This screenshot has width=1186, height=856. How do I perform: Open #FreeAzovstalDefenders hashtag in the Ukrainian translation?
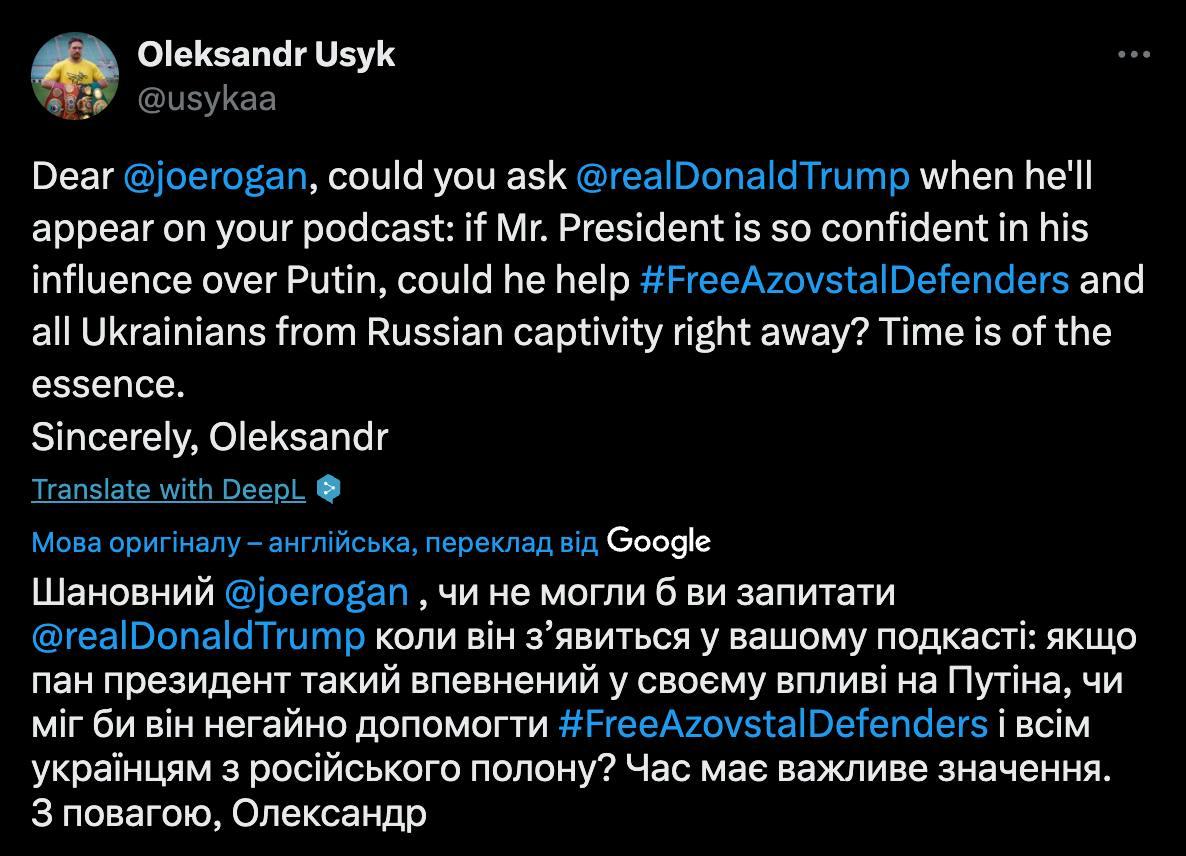pyautogui.click(x=773, y=724)
